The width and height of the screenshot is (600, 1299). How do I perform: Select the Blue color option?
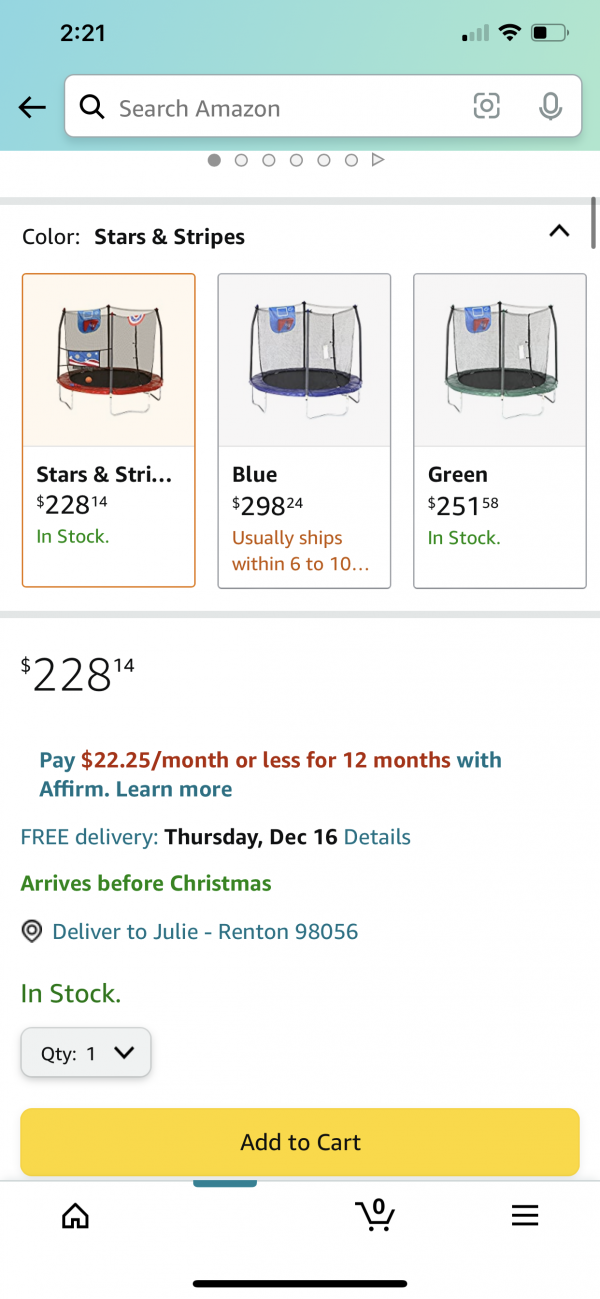click(x=304, y=430)
